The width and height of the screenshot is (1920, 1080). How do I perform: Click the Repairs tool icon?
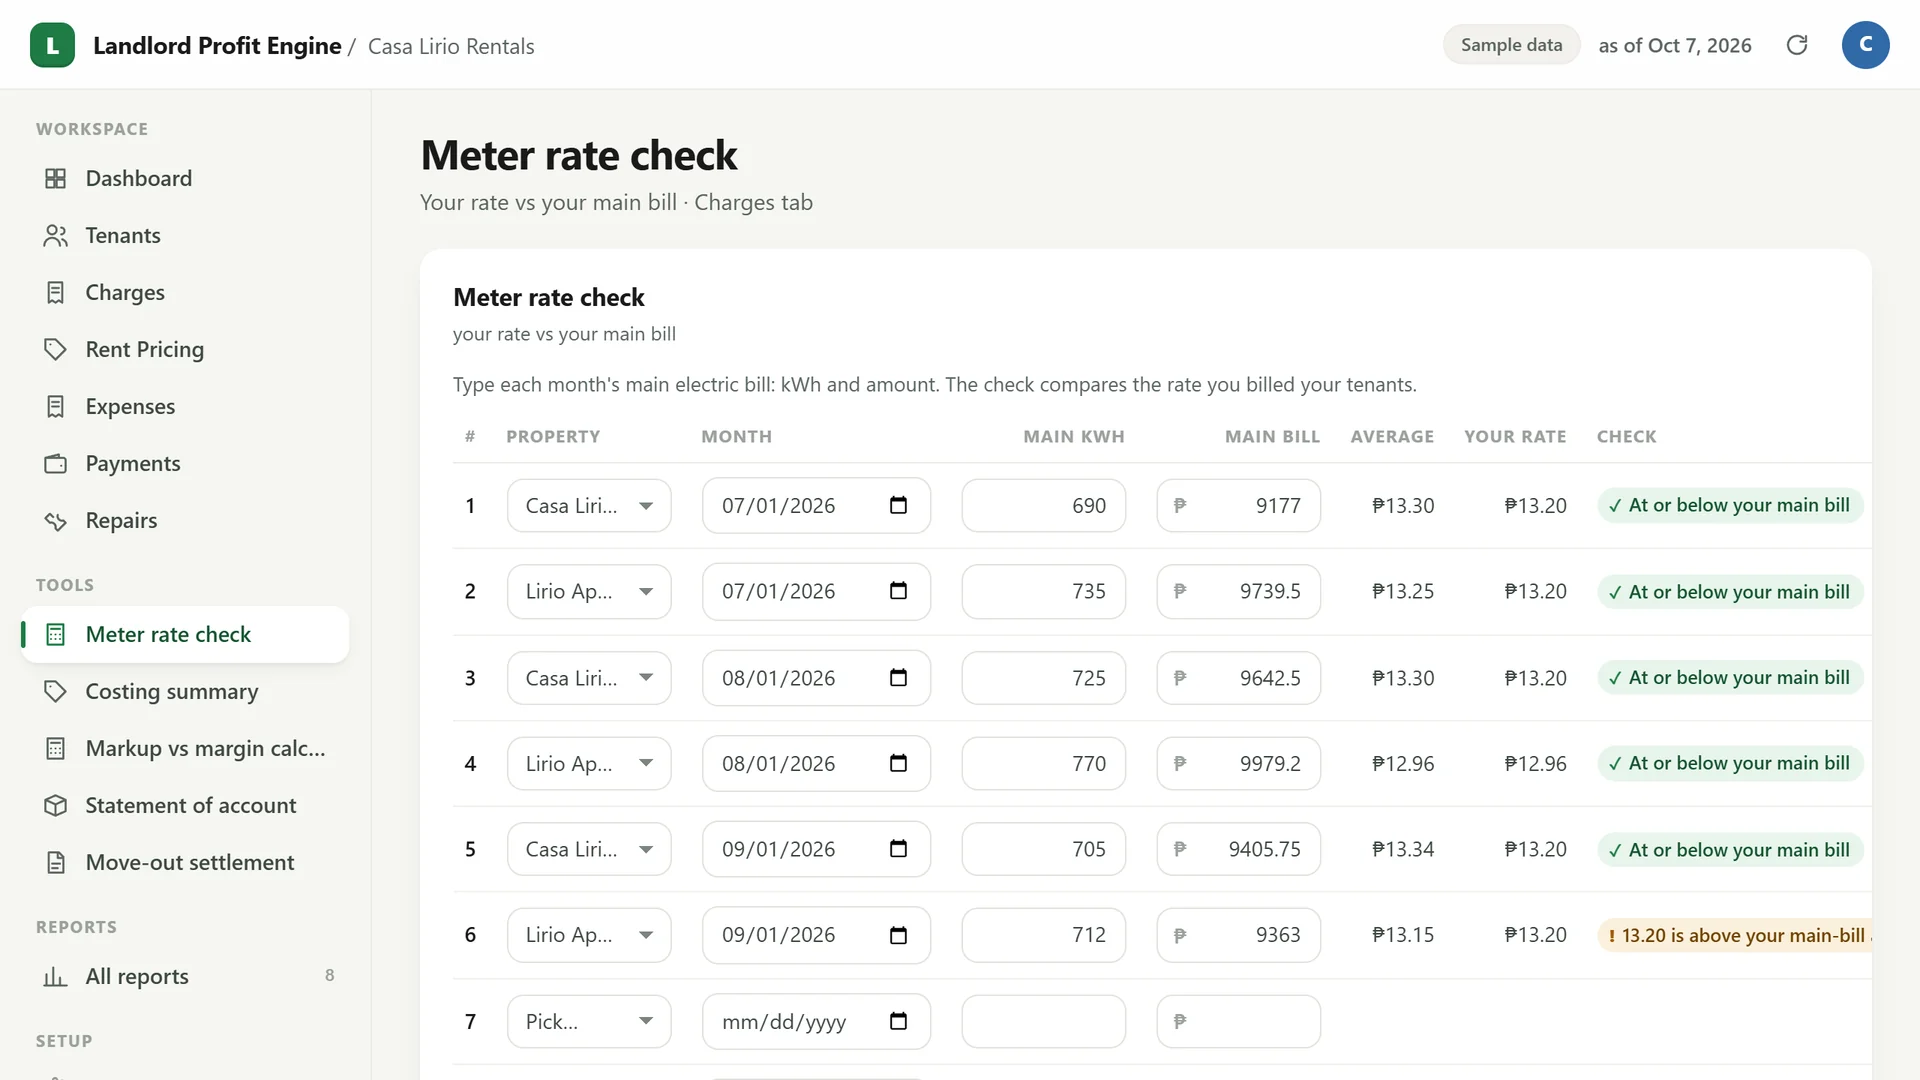56,520
